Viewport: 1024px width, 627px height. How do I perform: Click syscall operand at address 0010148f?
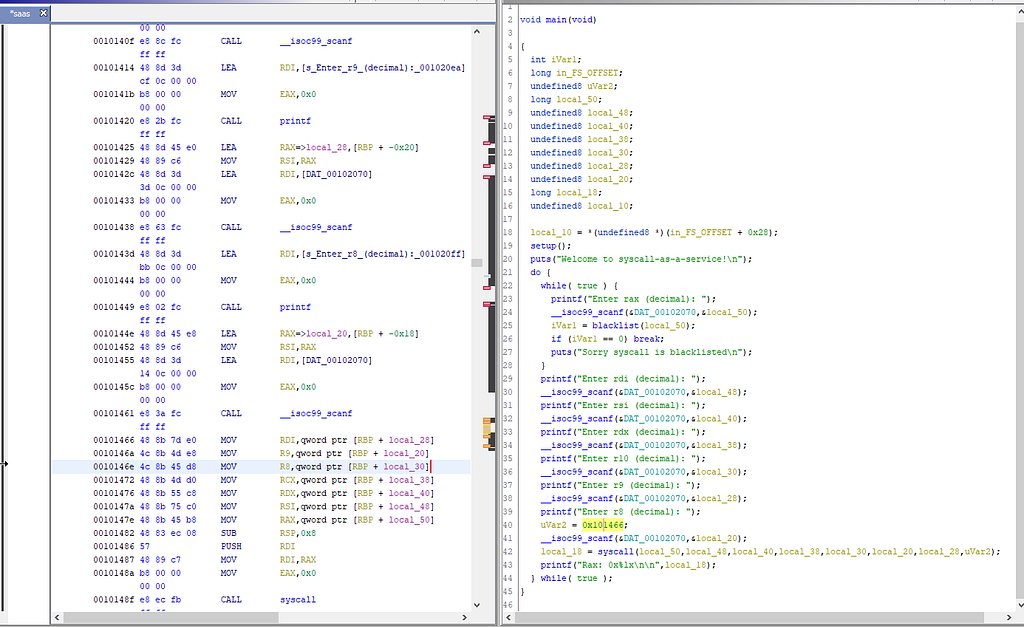tap(297, 600)
